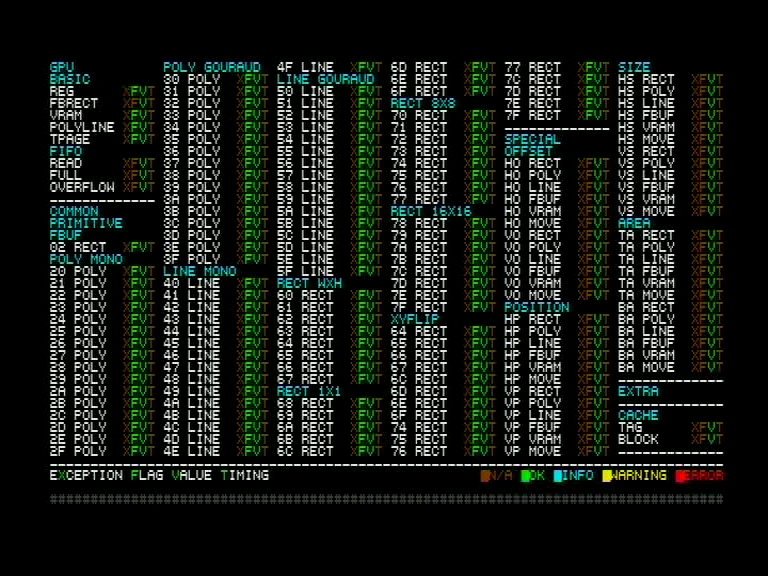This screenshot has width=768, height=576.
Task: Select the 02 RECT test entry
Action: point(78,247)
